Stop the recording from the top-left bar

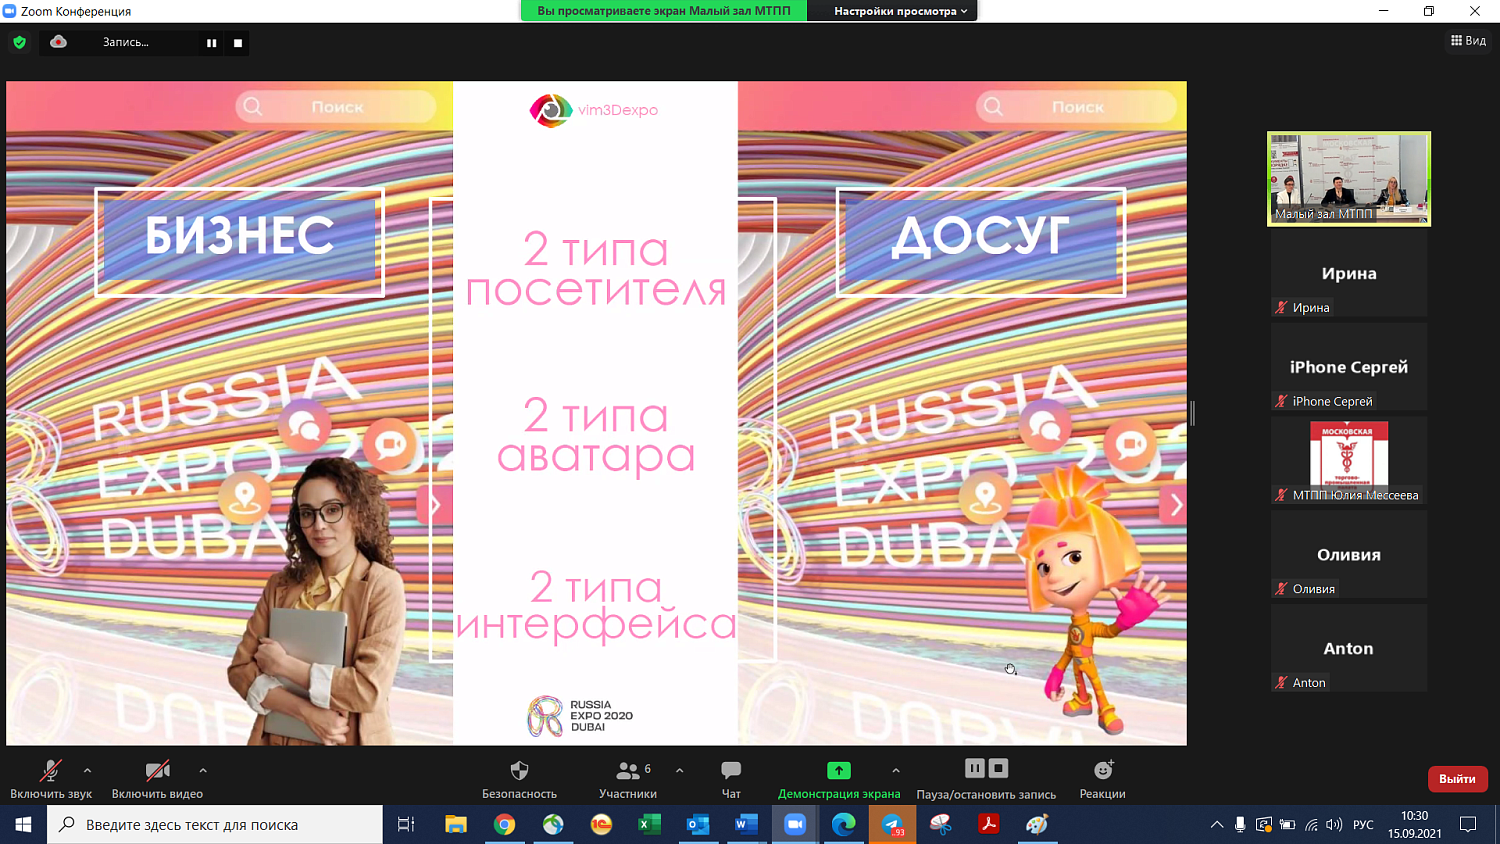238,43
